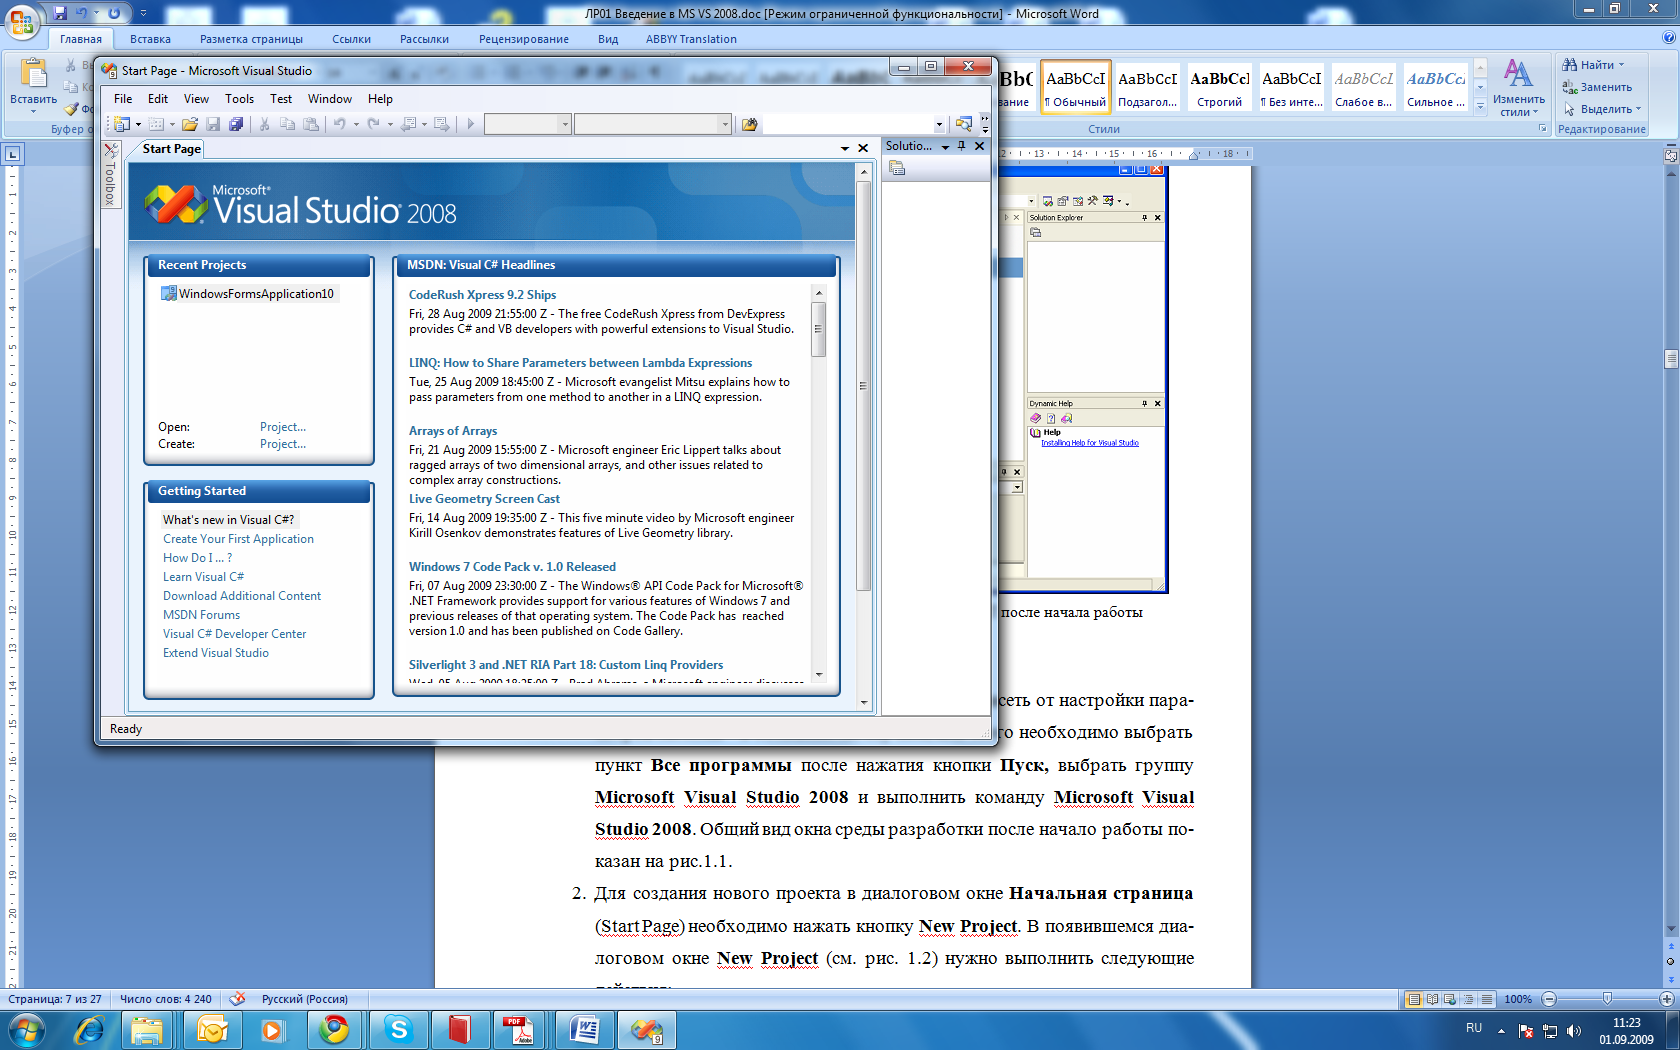Viewport: 1680px width, 1050px height.
Task: Open Tools menu in Visual Studio
Action: point(239,99)
